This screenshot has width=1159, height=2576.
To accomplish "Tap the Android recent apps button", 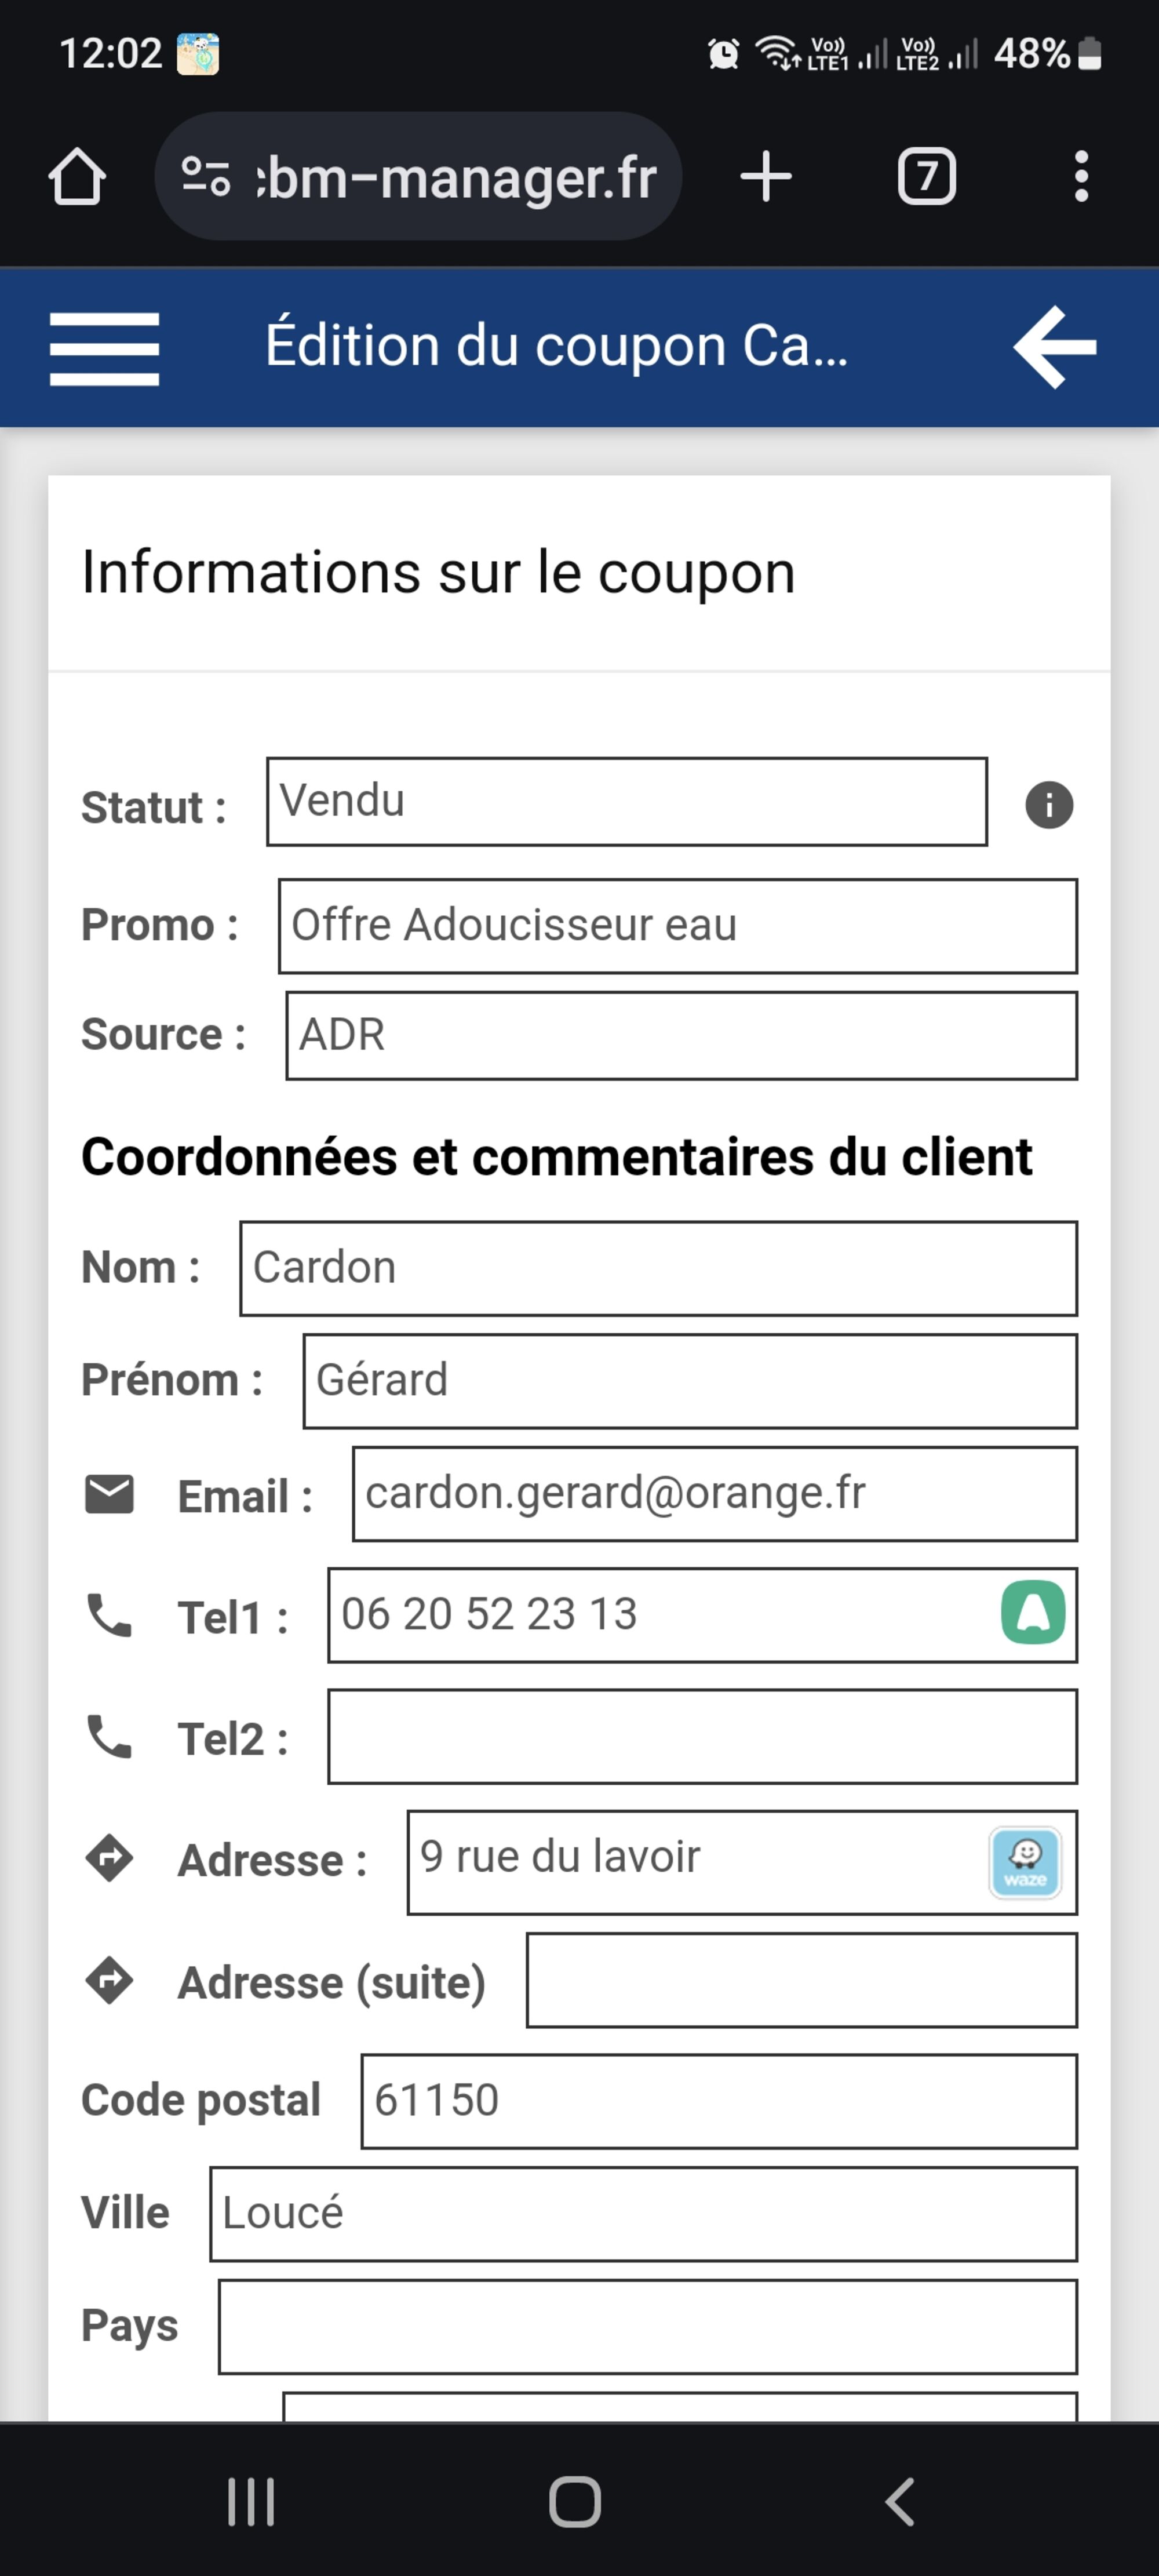I will point(250,2502).
